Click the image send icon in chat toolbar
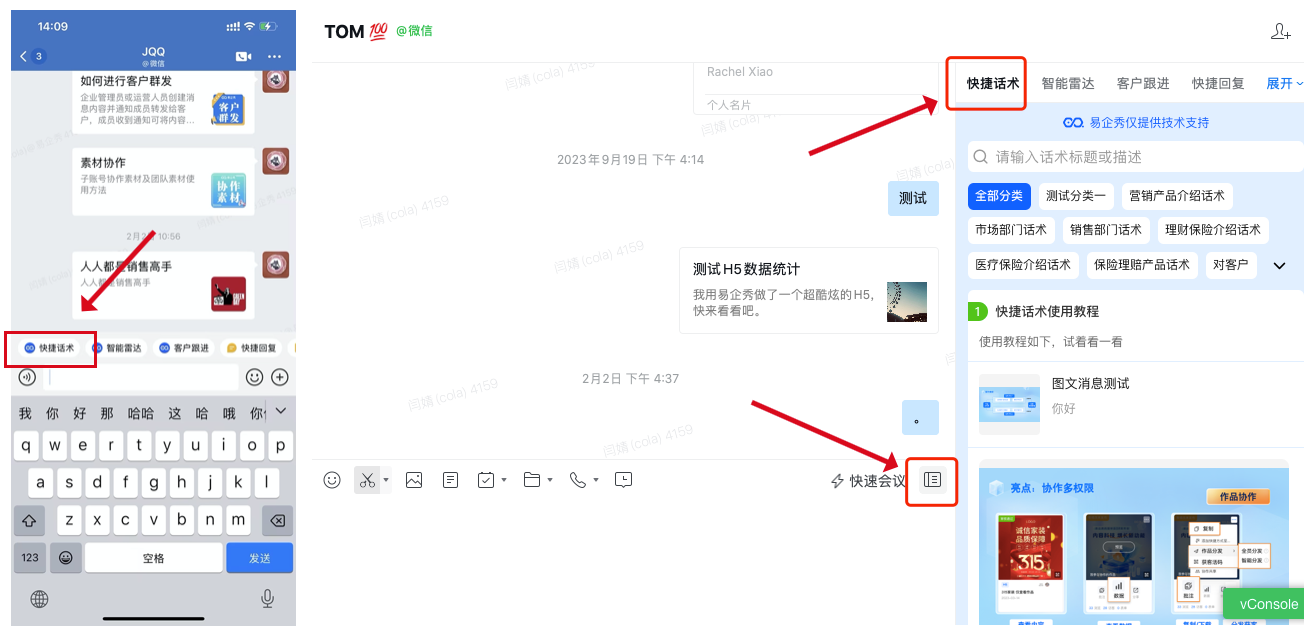The width and height of the screenshot is (1315, 637). click(x=414, y=480)
